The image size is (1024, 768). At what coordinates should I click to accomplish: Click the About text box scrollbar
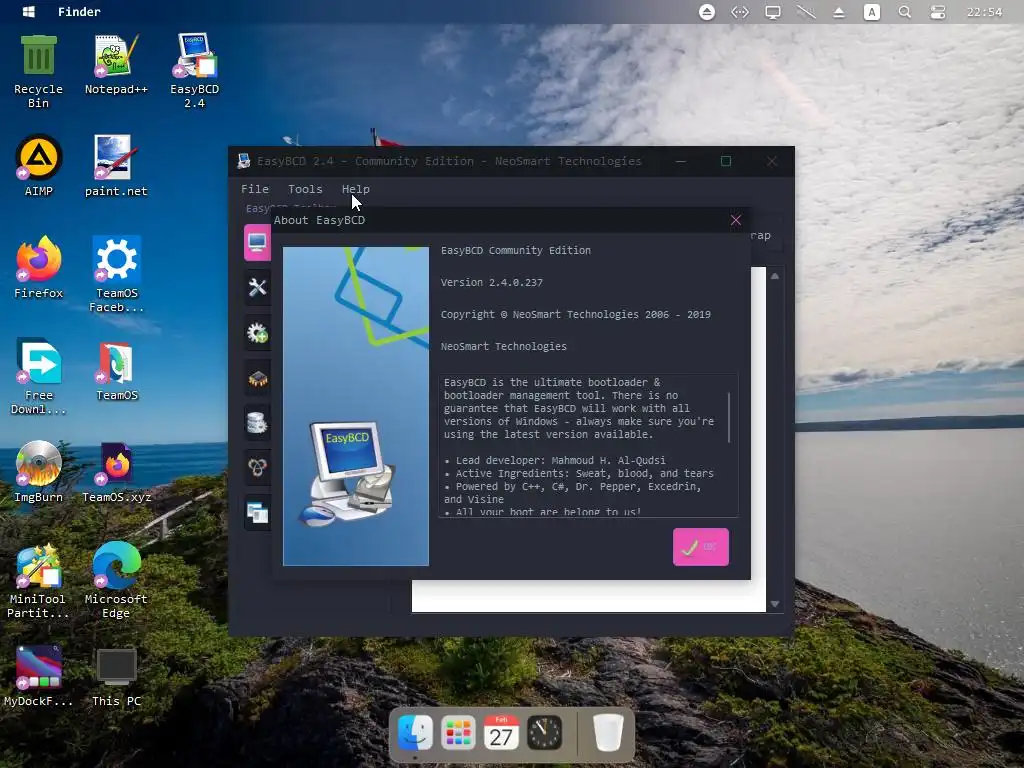point(729,417)
